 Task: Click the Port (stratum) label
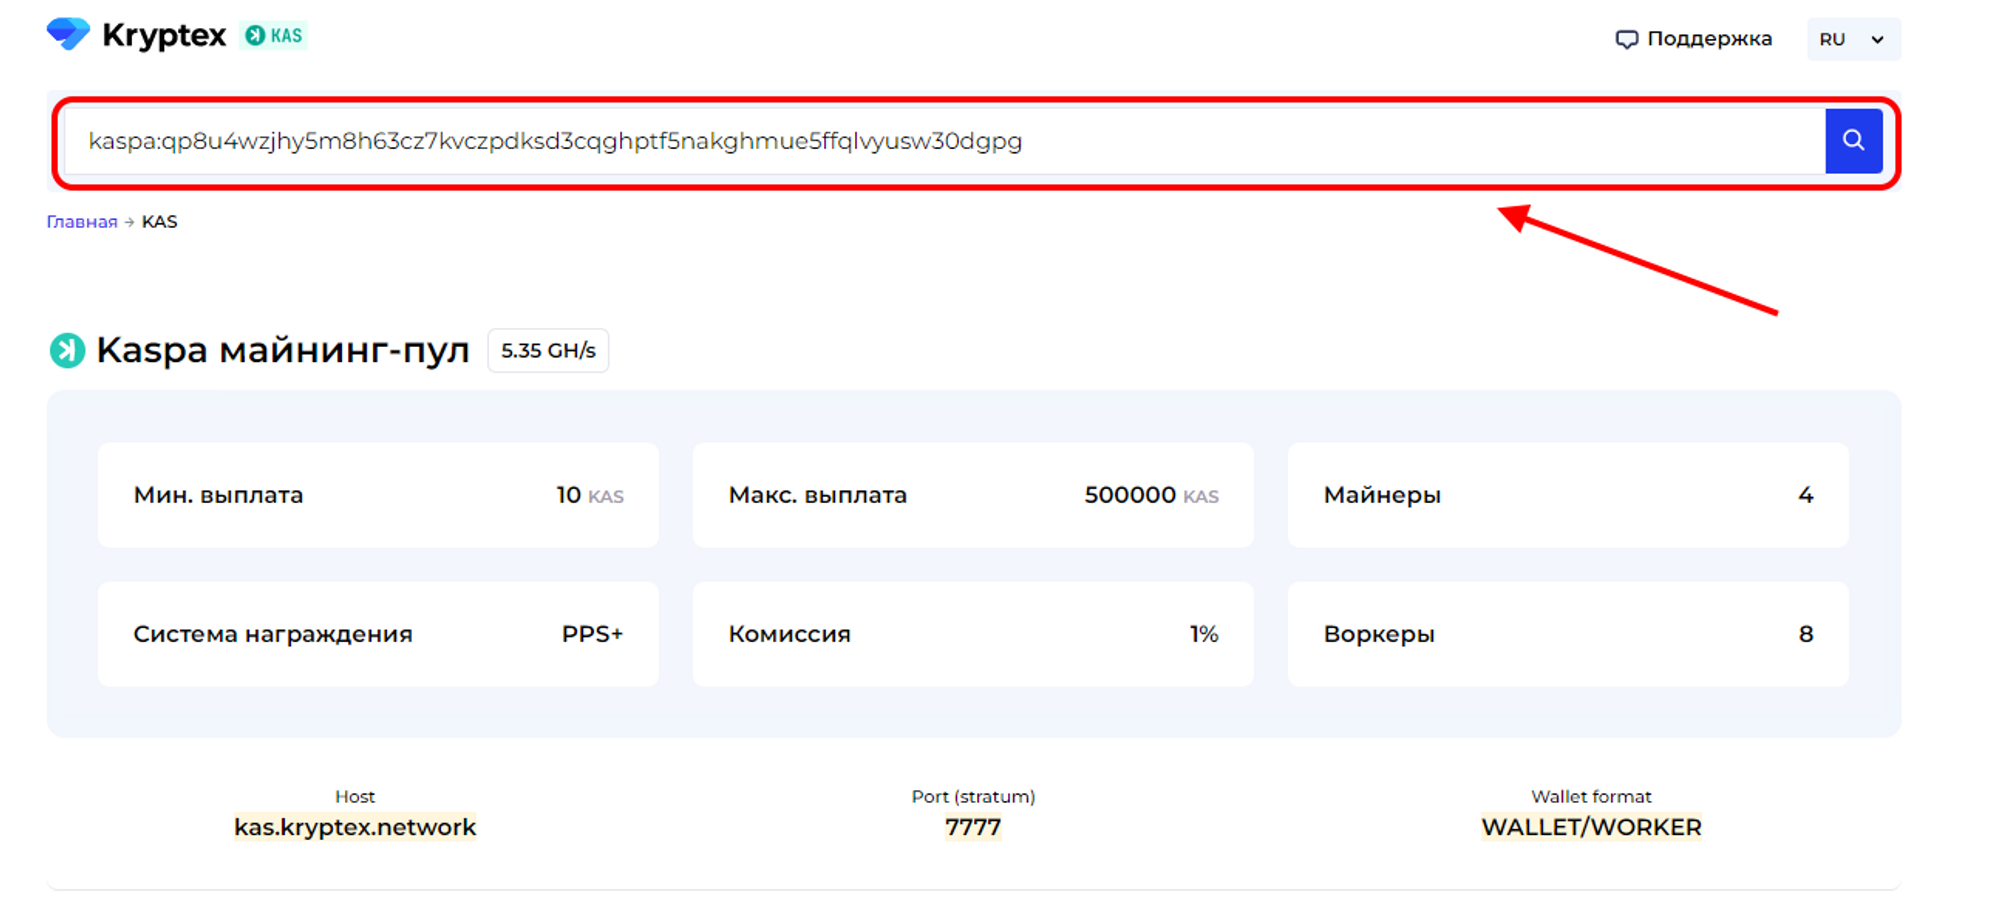[x=973, y=797]
